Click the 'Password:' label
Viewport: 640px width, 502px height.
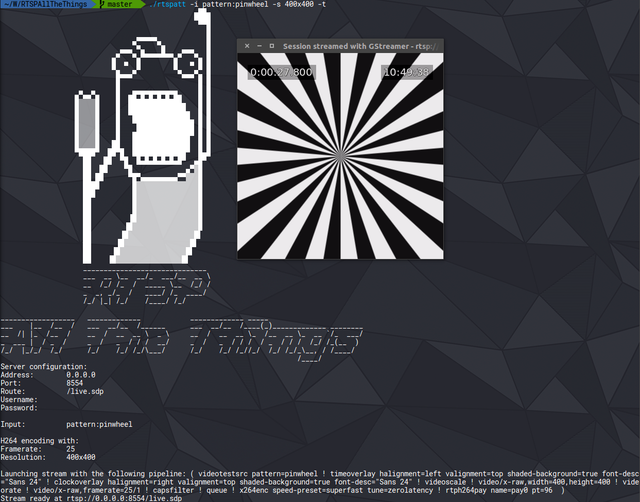pos(19,408)
